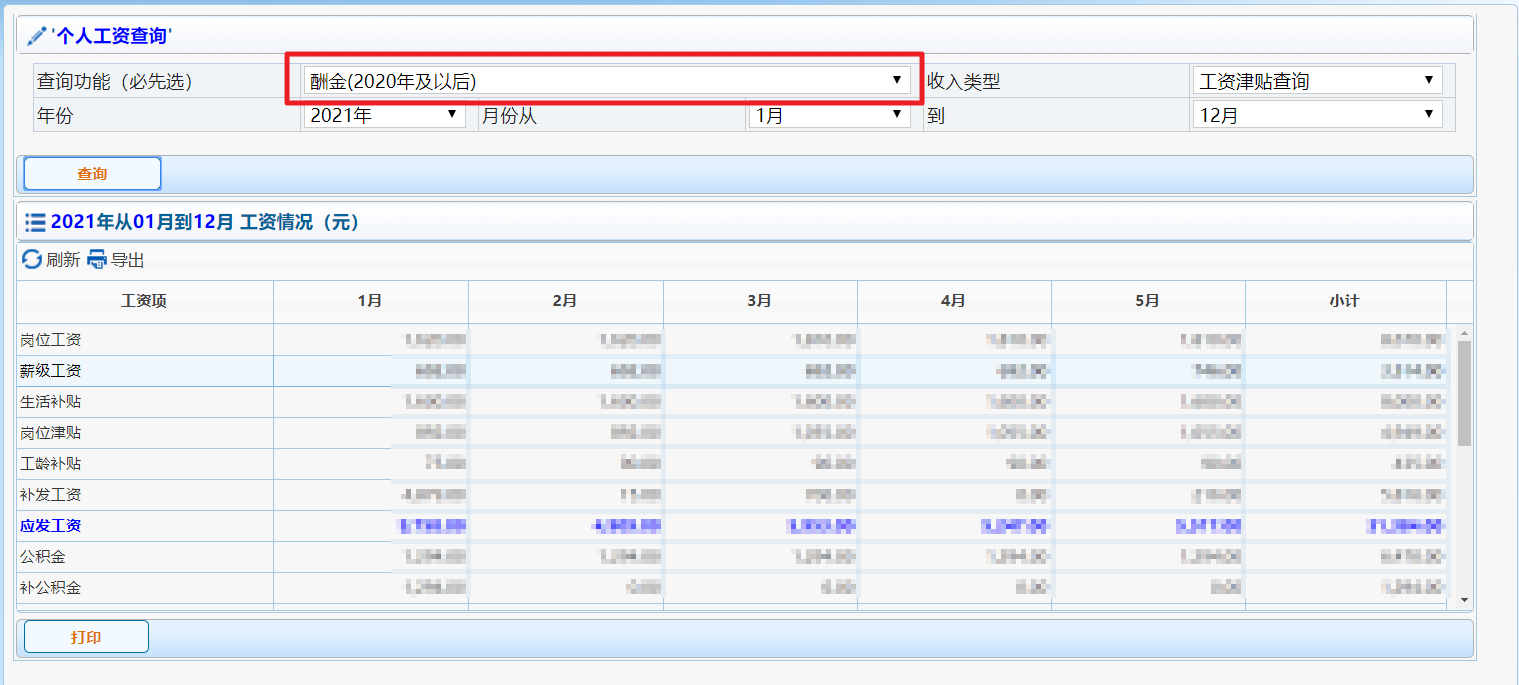The height and width of the screenshot is (685, 1519).
Task: Select start month dropdown showing 1月
Action: click(828, 115)
